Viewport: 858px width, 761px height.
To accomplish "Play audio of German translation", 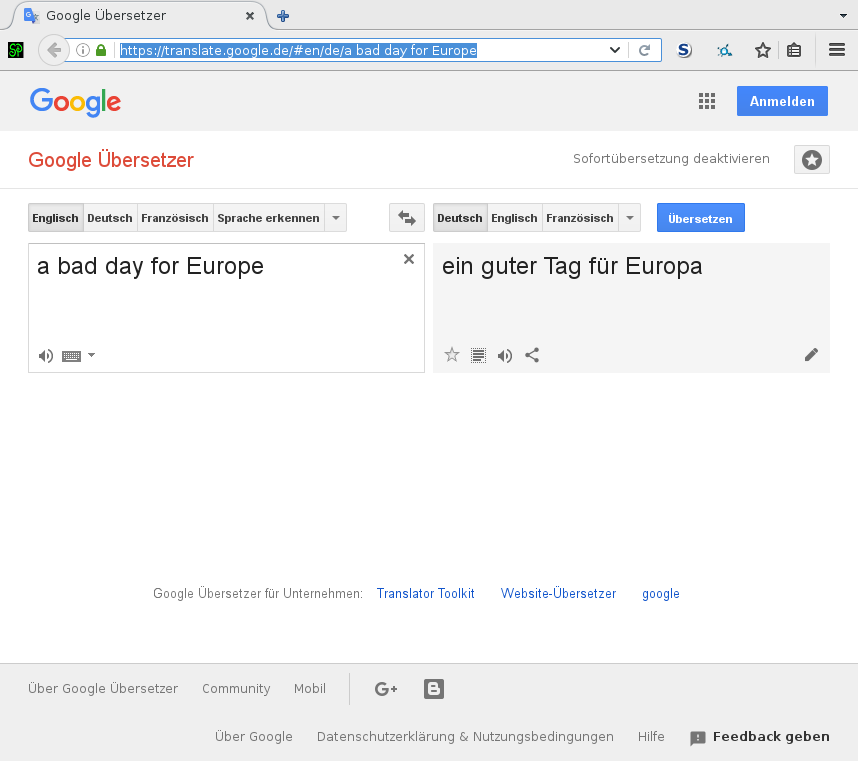I will point(505,356).
